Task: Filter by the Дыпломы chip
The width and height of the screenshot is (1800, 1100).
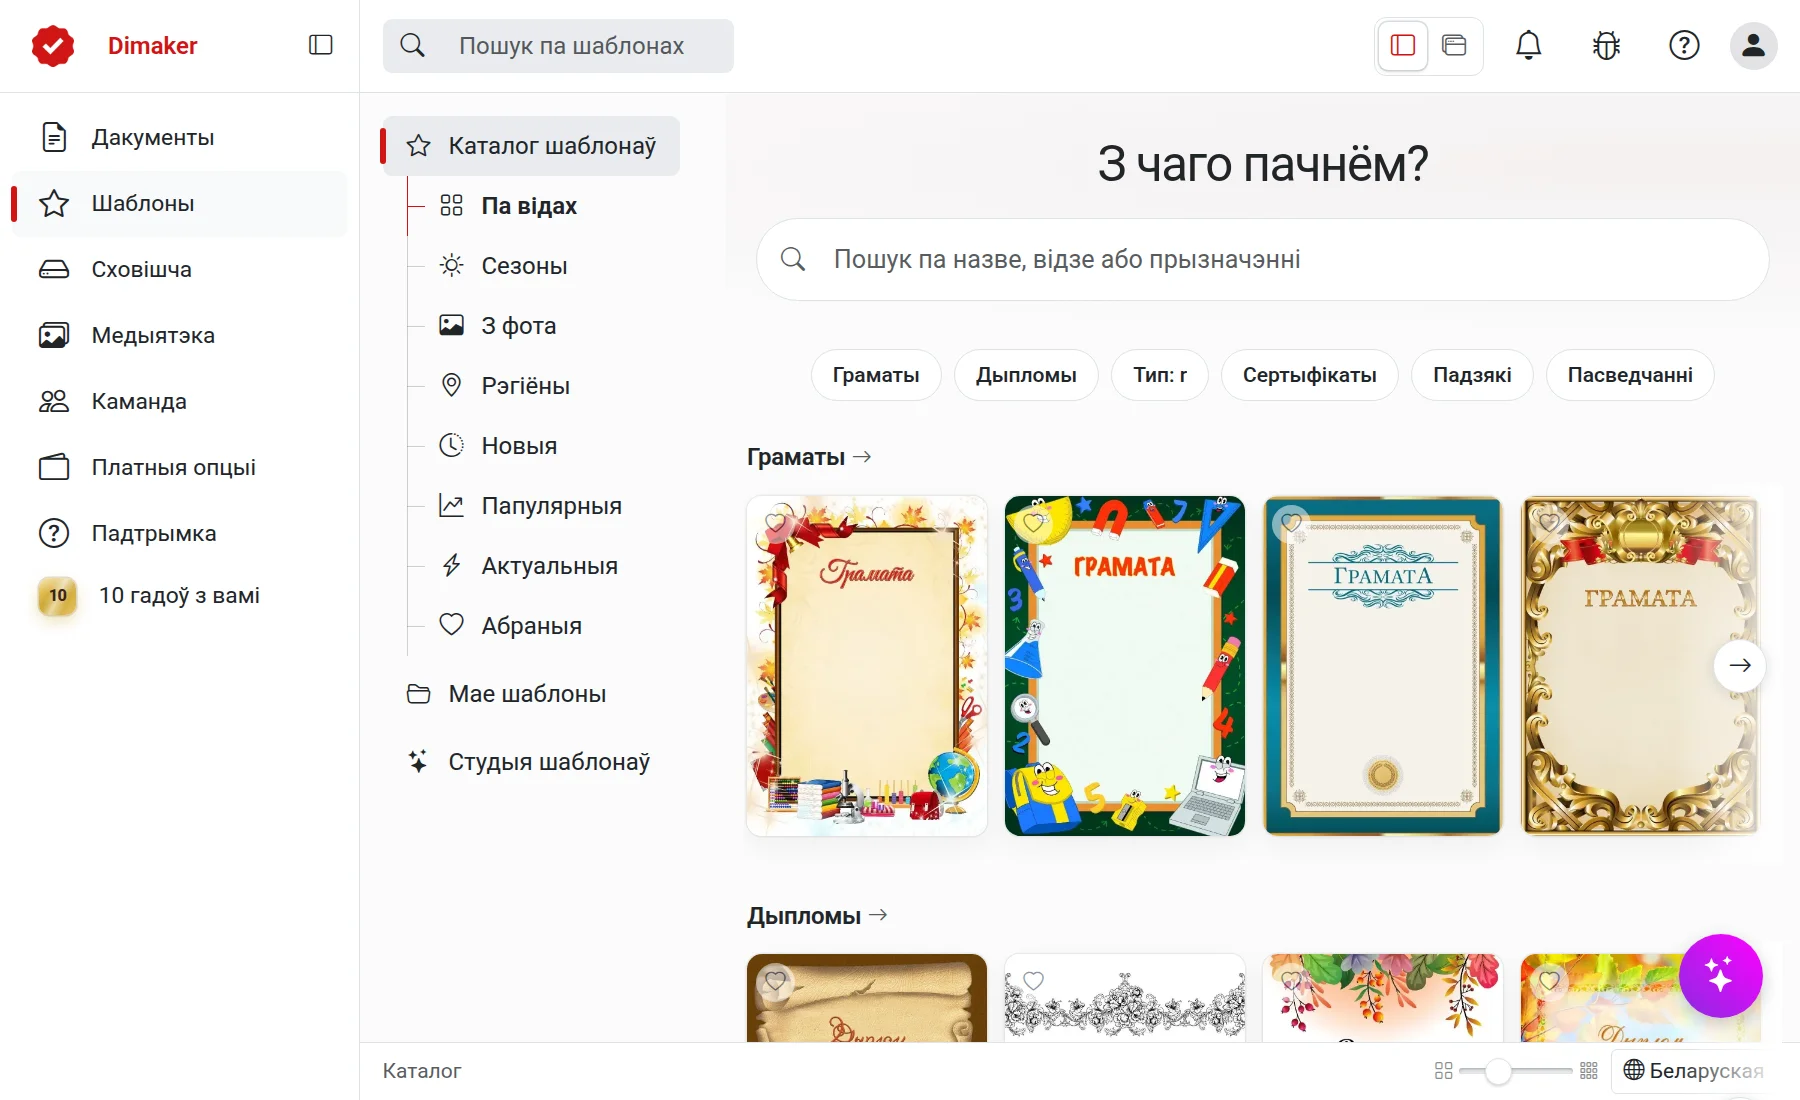Action: pyautogui.click(x=1026, y=375)
